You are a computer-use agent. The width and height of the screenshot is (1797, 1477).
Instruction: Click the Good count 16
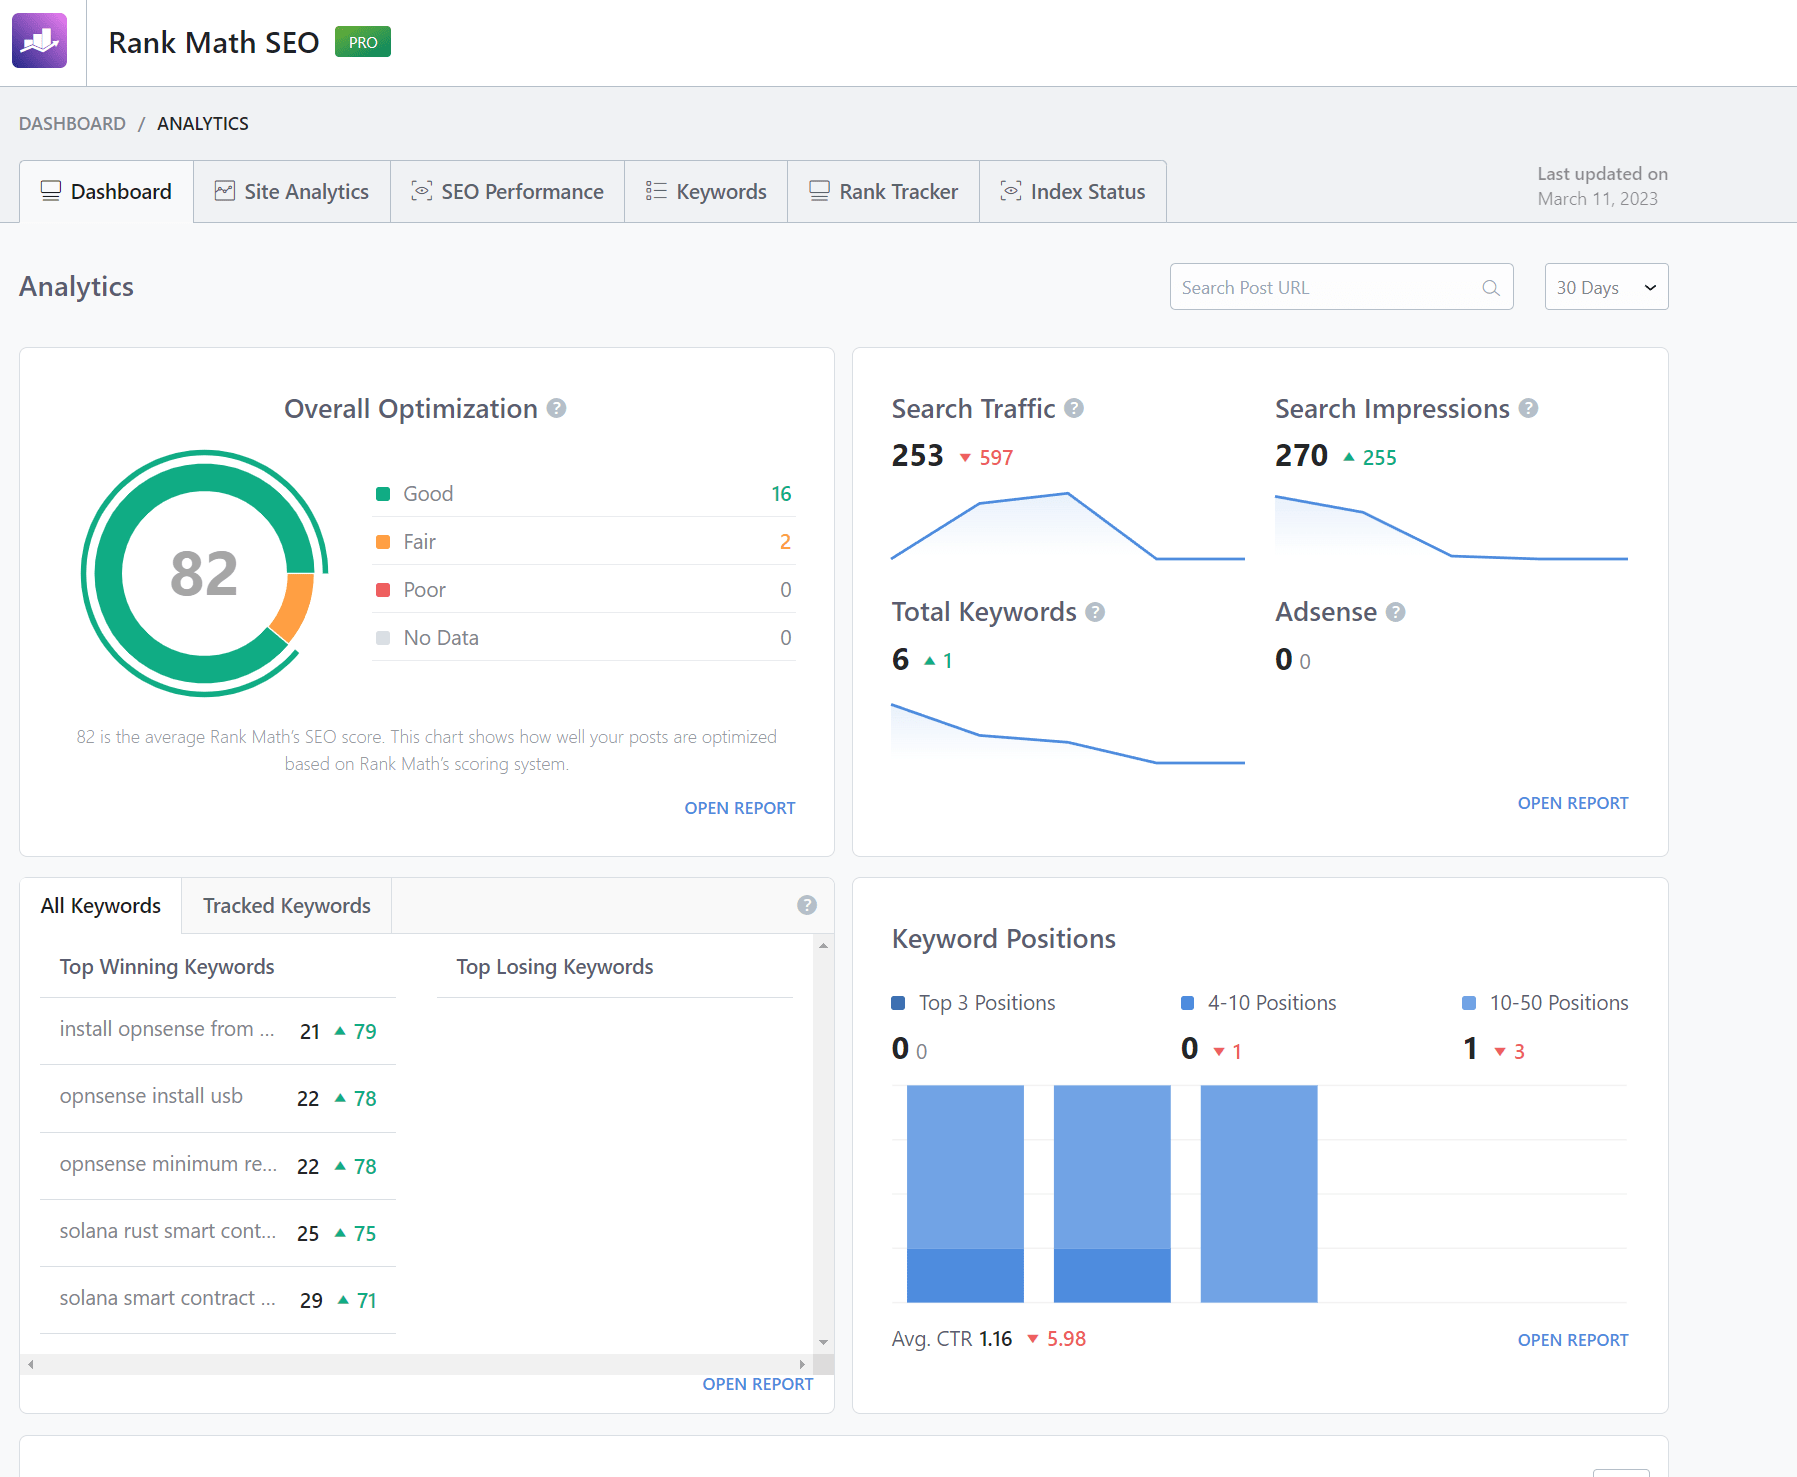coord(781,494)
